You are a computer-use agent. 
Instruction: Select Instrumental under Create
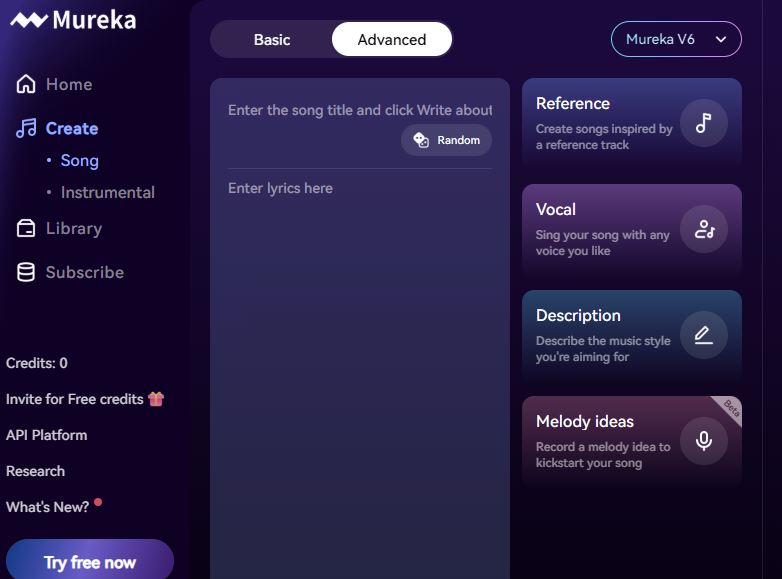[107, 193]
